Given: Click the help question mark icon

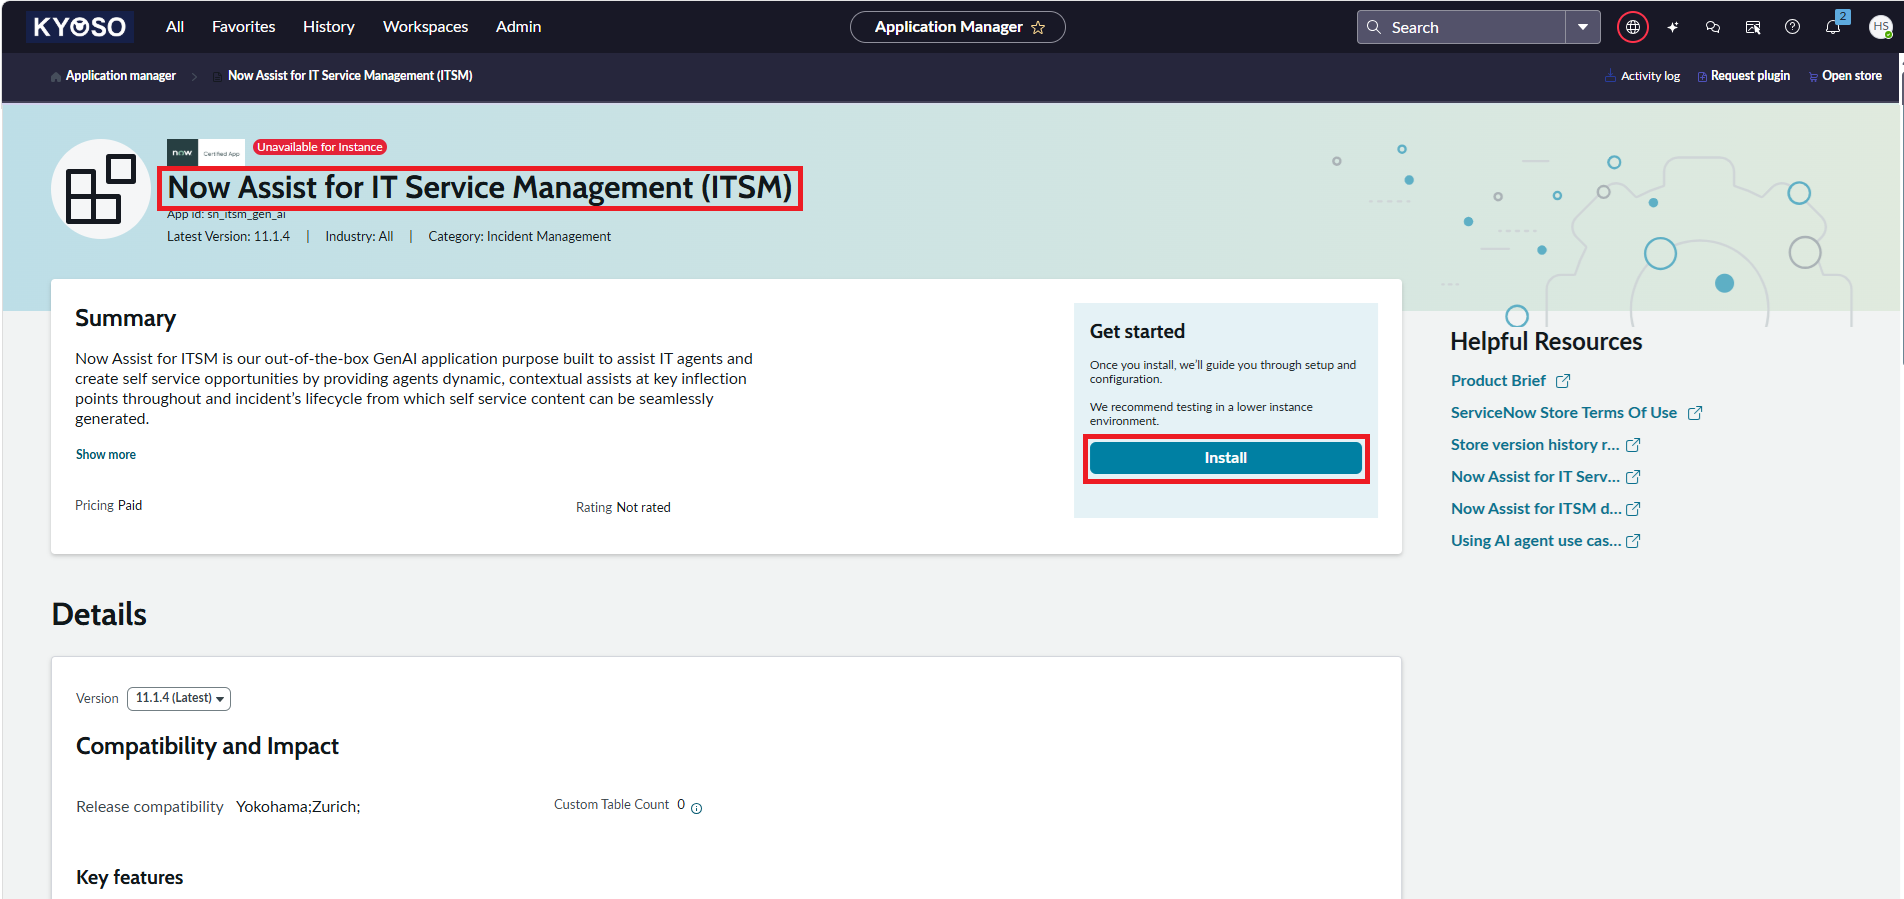Looking at the screenshot, I should (1793, 27).
